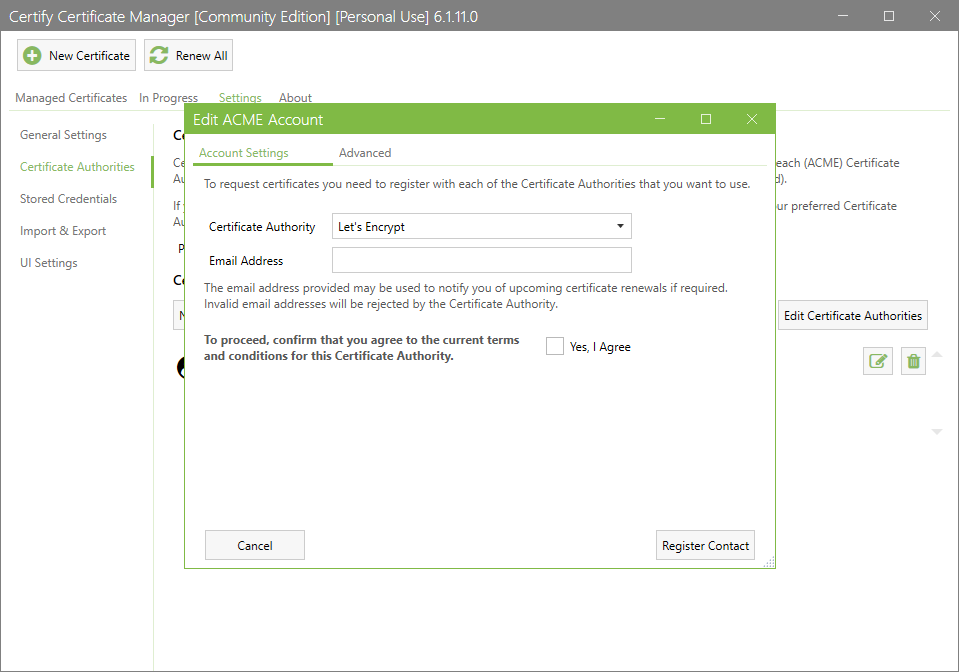The width and height of the screenshot is (959, 672).
Task: Close the Certify Certificate Manager main window
Action: click(x=935, y=16)
